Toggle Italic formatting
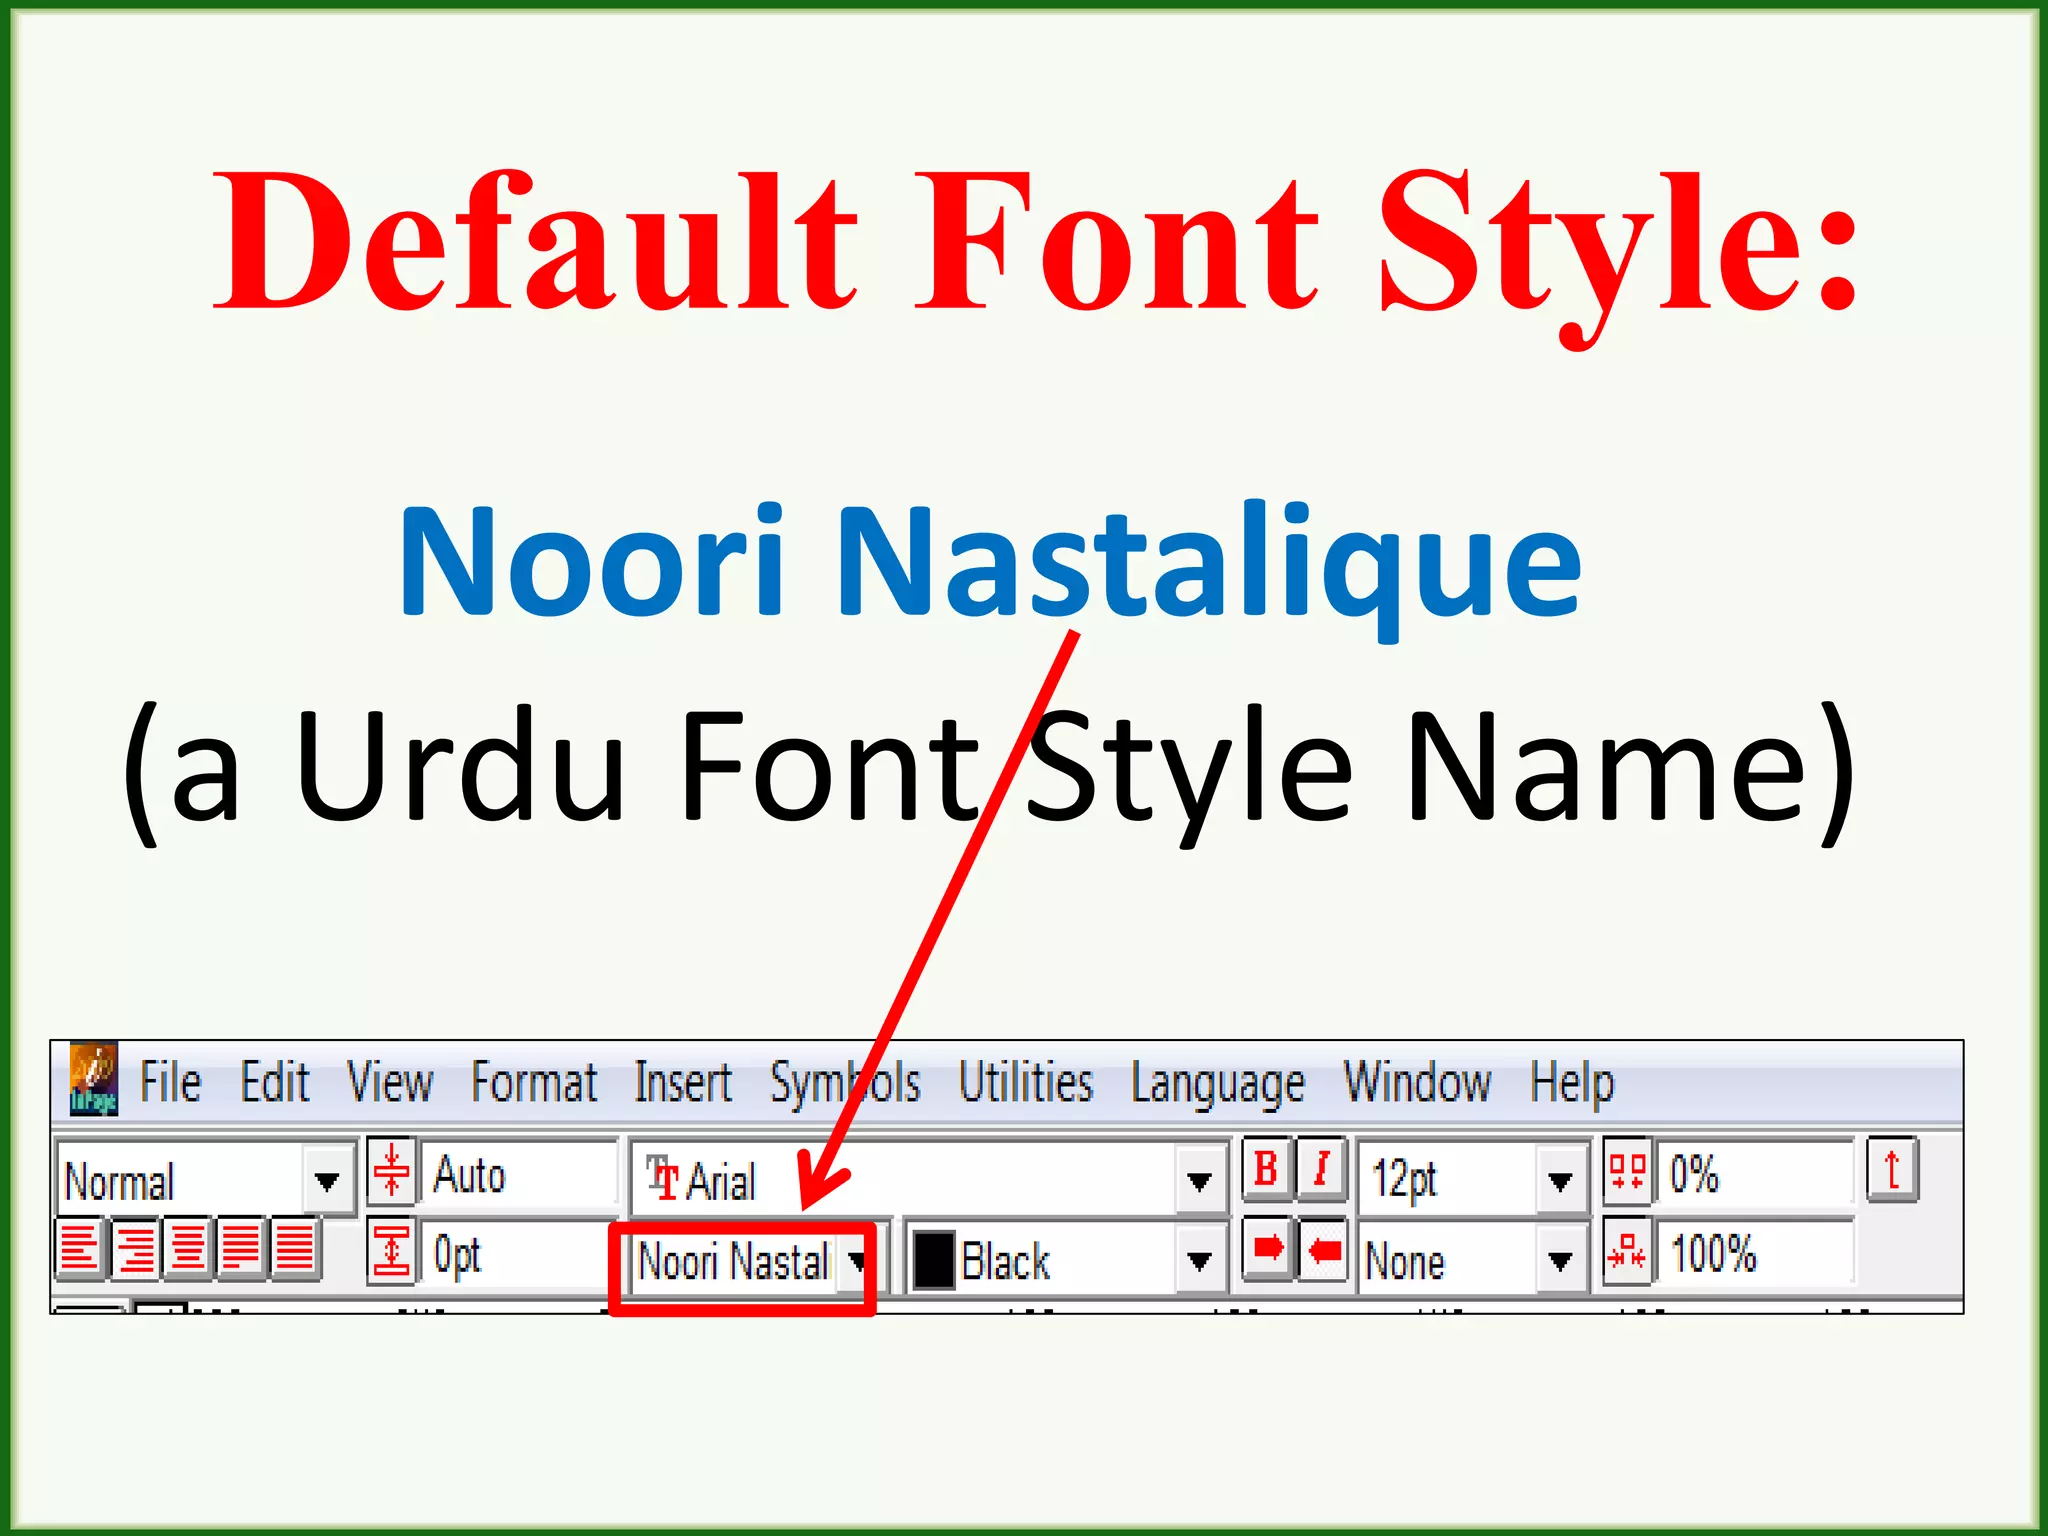The height and width of the screenshot is (1536, 2048). coord(1321,1169)
